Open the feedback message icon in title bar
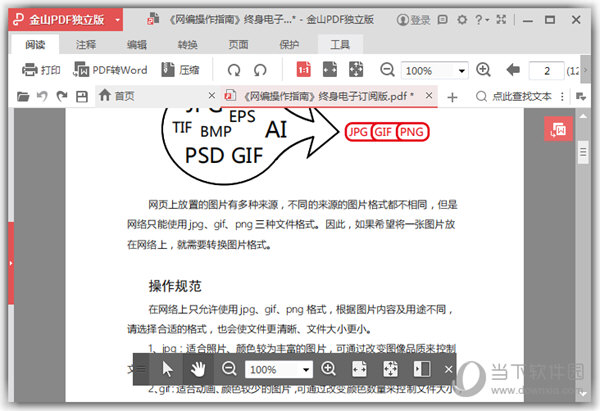 [x=442, y=19]
